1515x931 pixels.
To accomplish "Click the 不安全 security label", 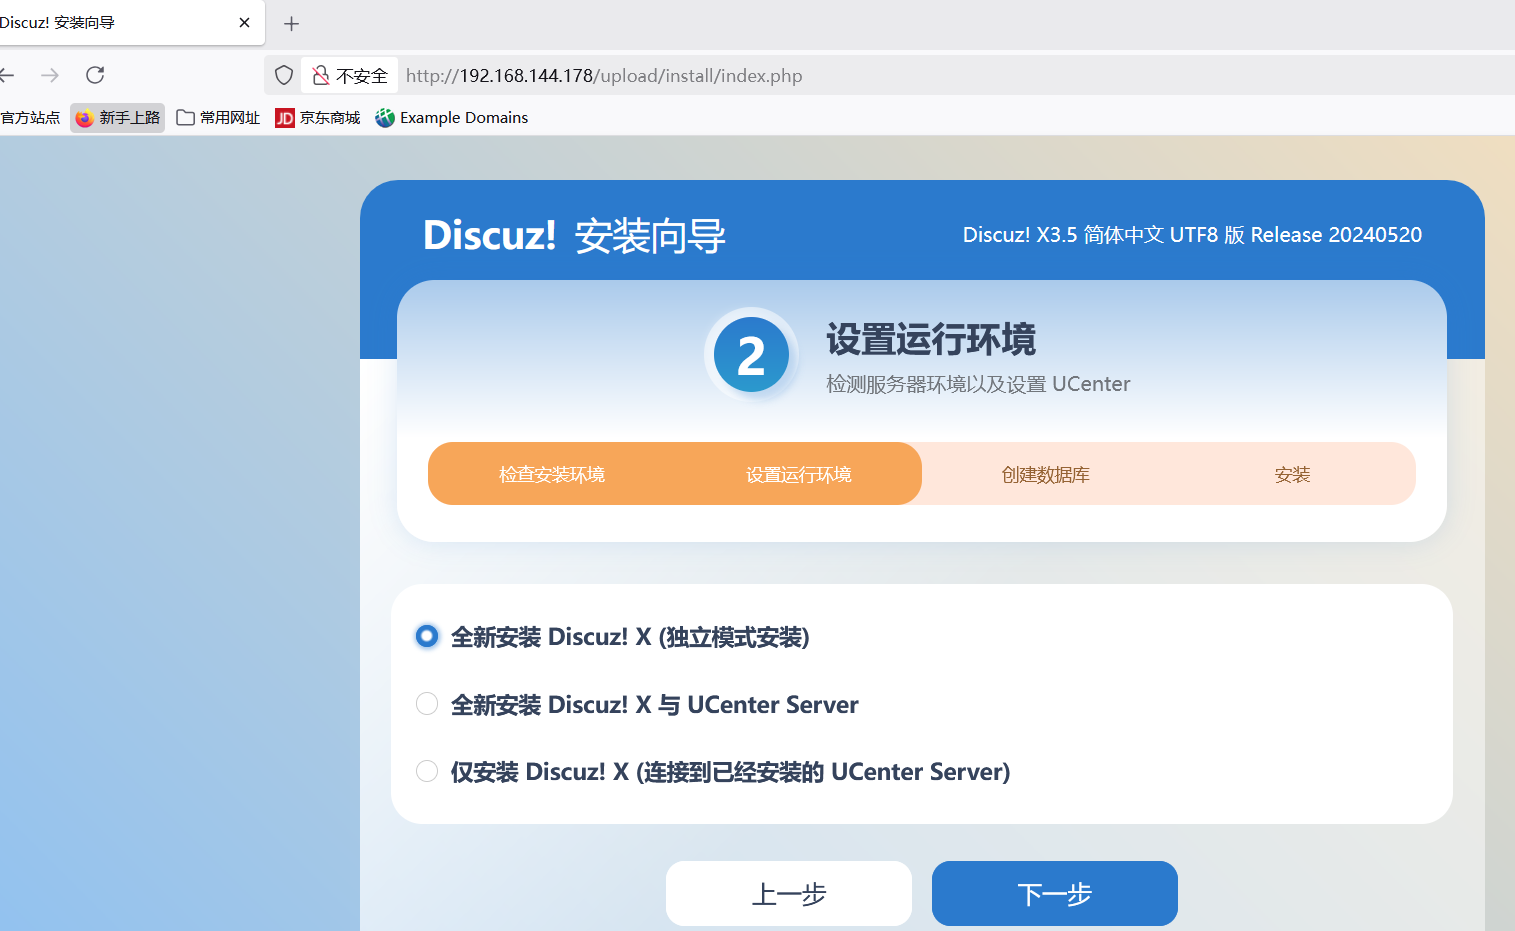I will pyautogui.click(x=362, y=76).
